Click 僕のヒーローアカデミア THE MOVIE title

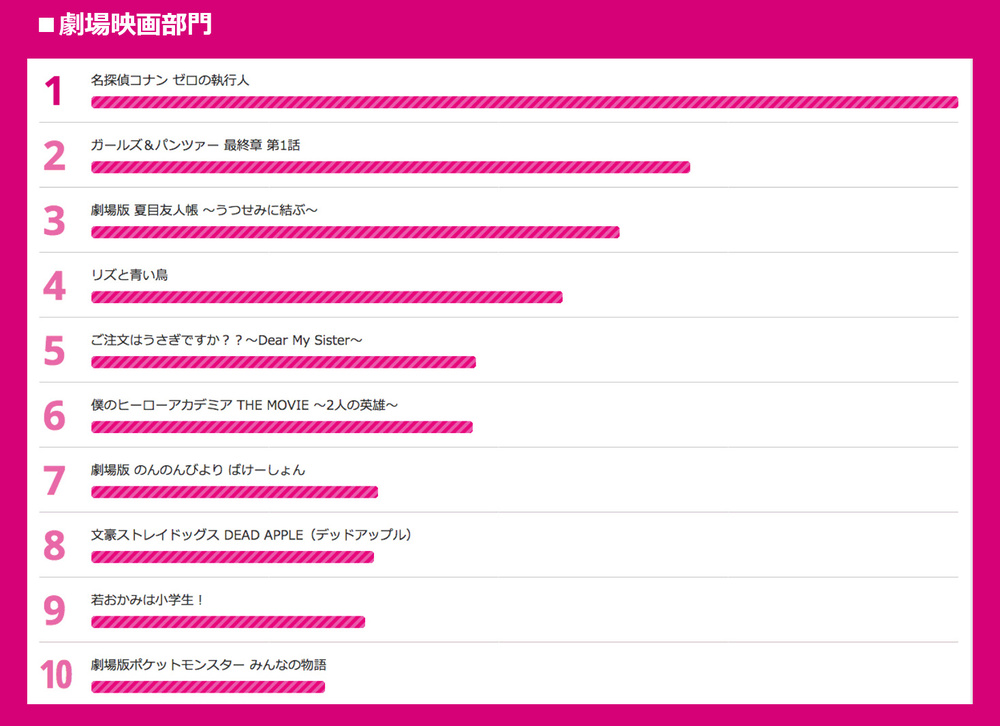[x=244, y=405]
